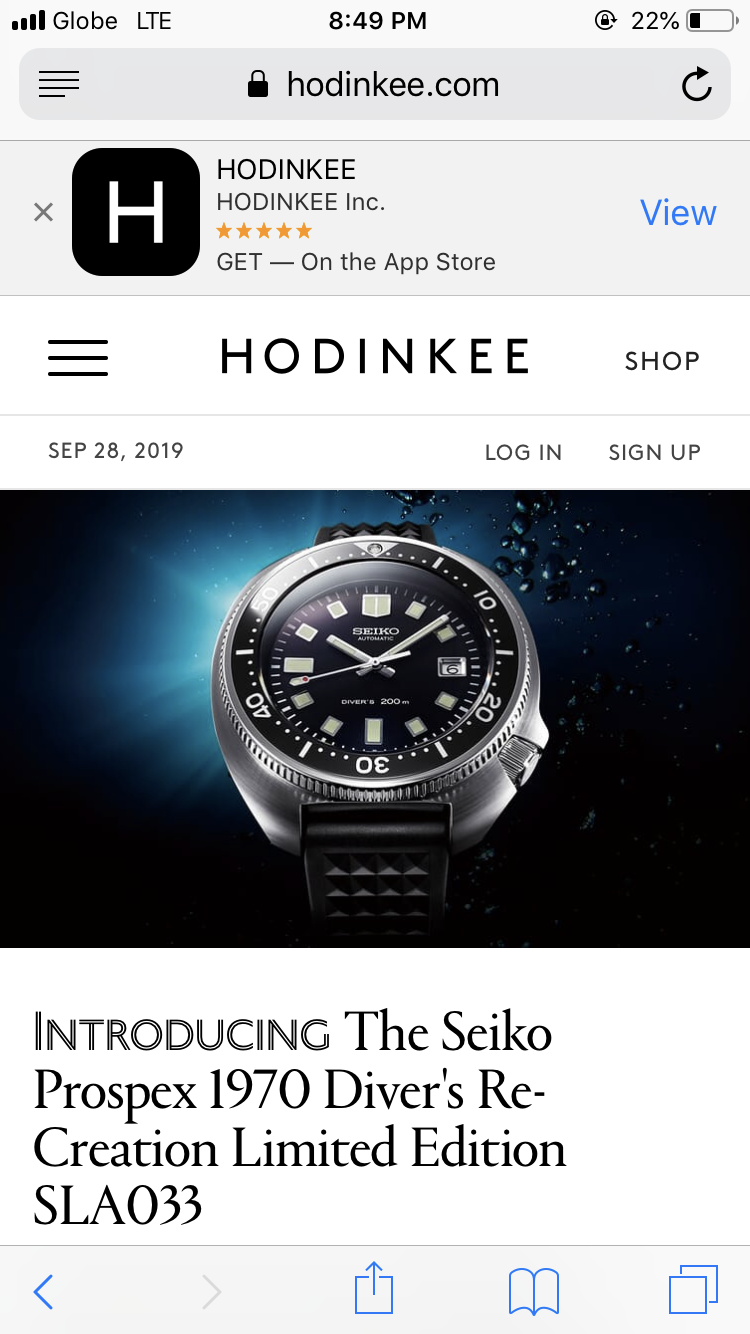Open the Seiko Prospex SLA033 article headline
750x1334 pixels.
pyautogui.click(x=300, y=1118)
